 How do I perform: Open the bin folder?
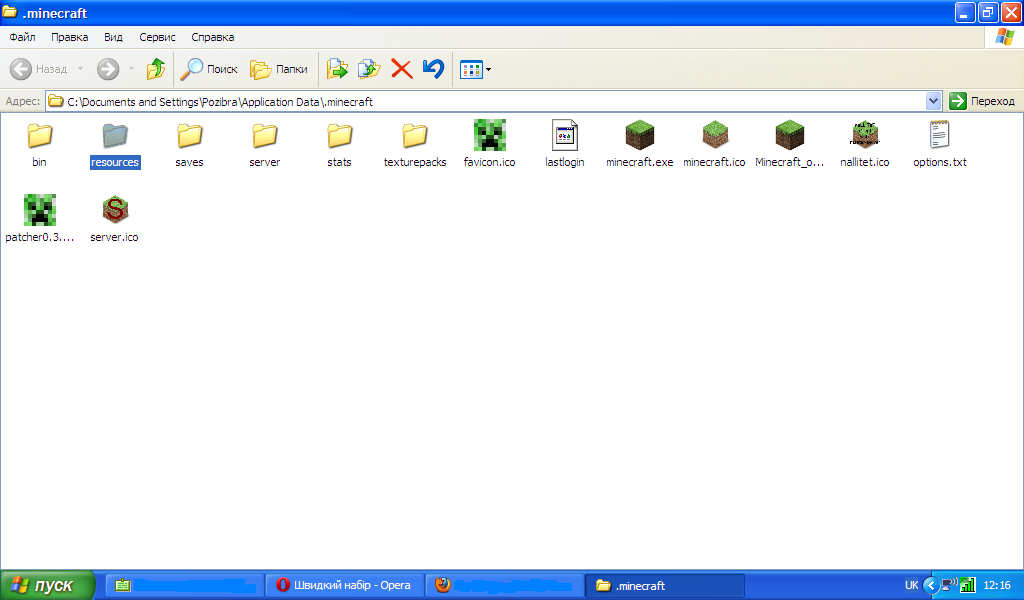[39, 136]
